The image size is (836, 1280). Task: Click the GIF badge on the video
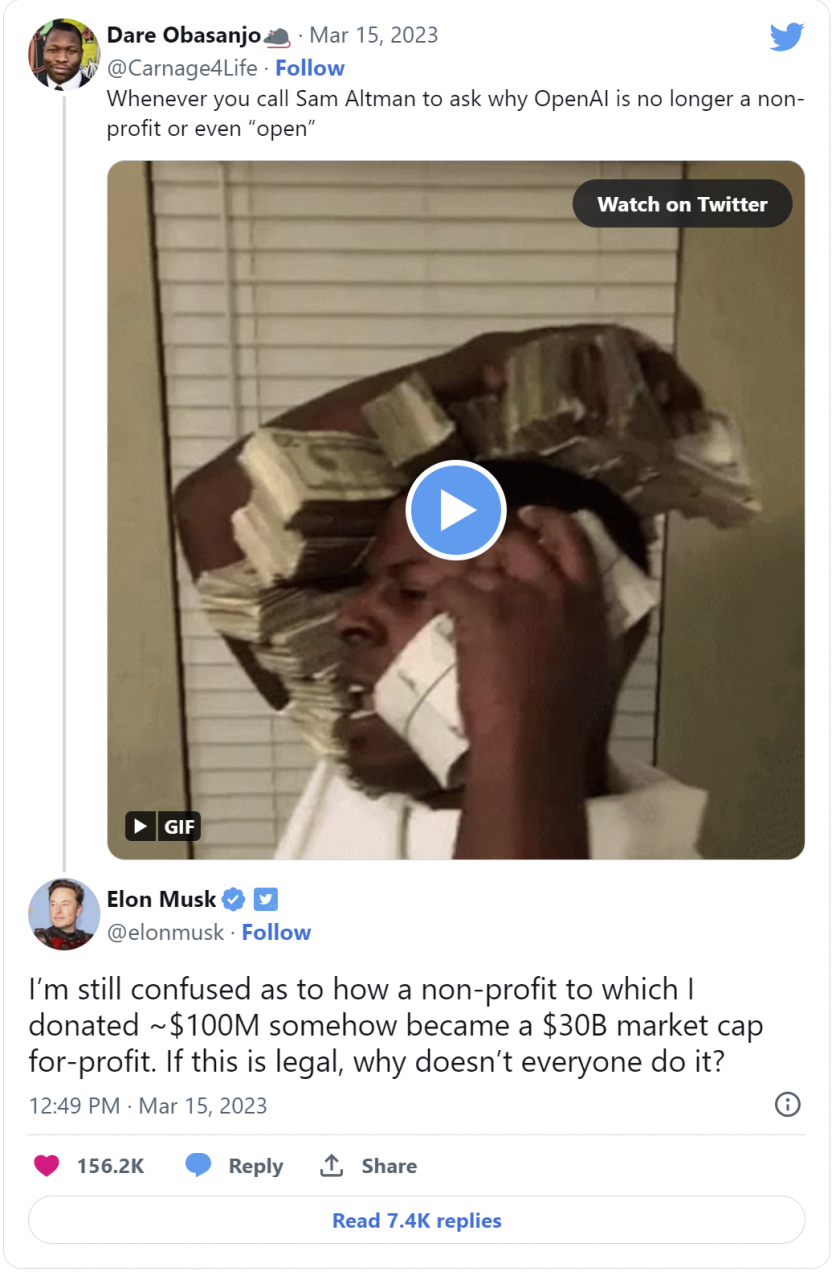point(163,826)
